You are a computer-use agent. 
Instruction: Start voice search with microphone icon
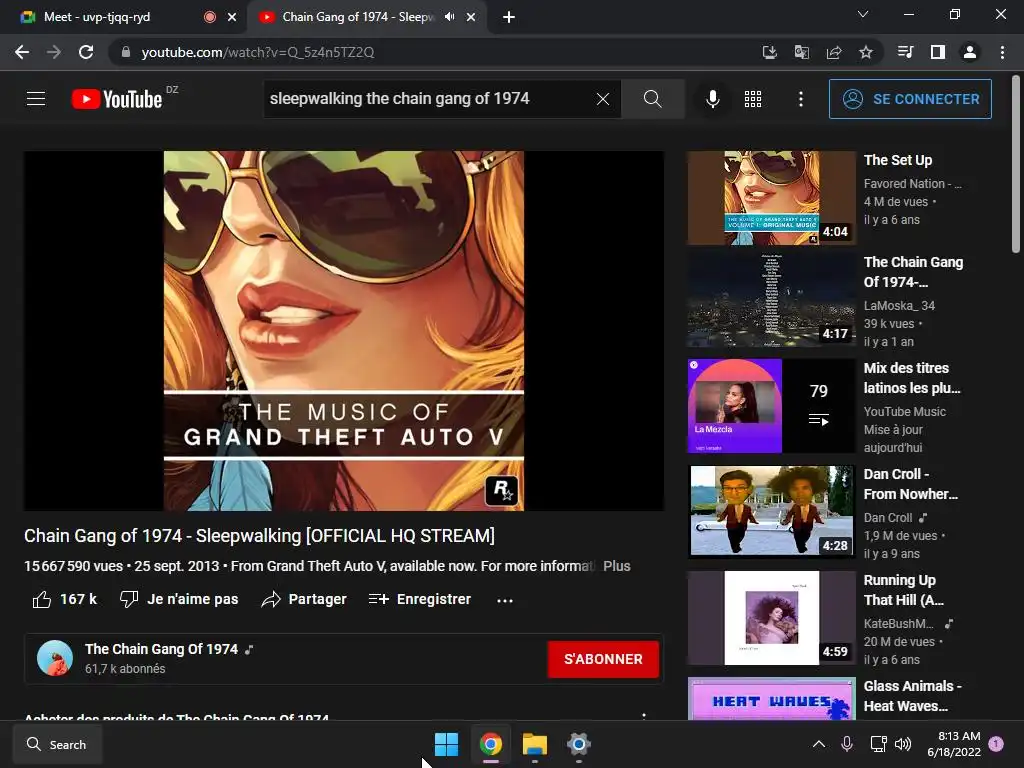[713, 99]
